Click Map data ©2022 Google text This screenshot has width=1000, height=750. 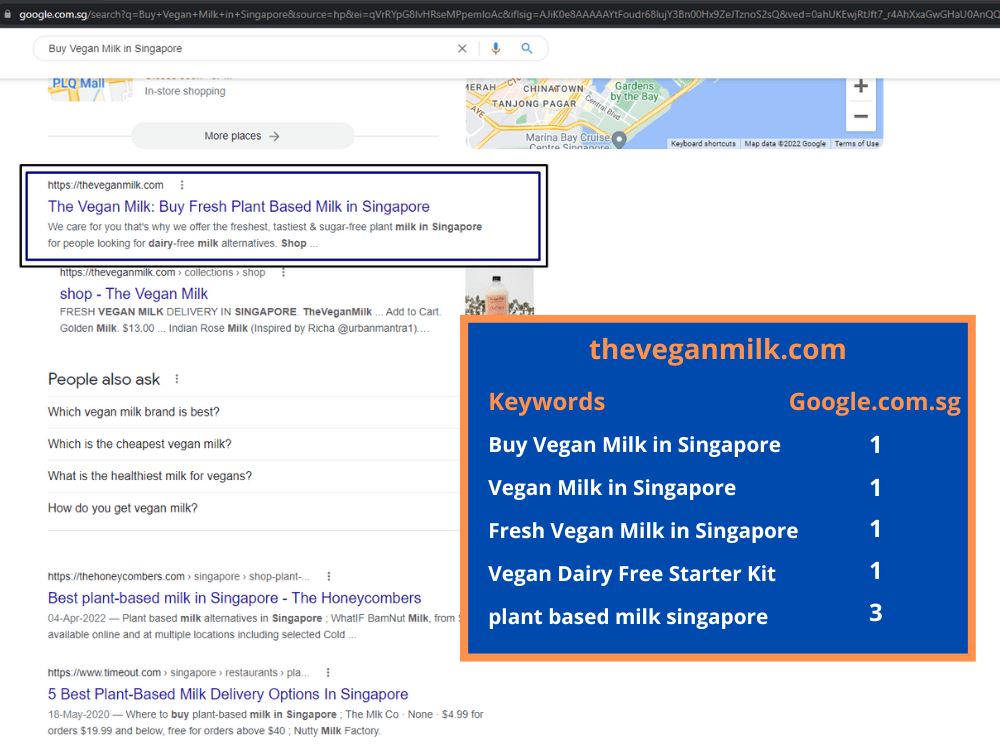[785, 144]
